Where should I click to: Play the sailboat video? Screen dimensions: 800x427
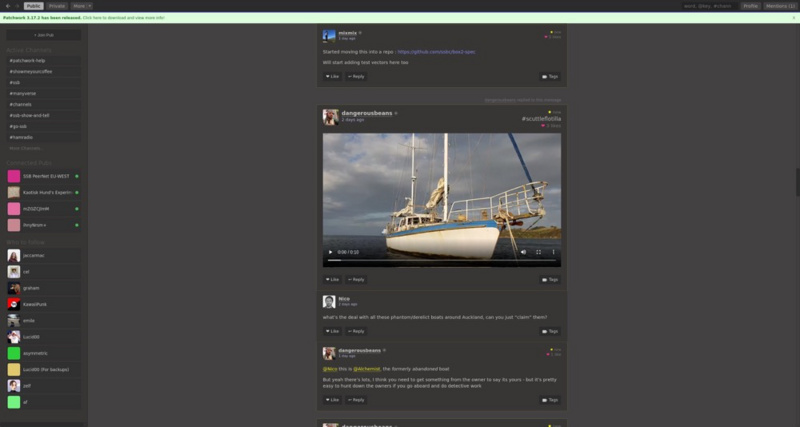(331, 252)
